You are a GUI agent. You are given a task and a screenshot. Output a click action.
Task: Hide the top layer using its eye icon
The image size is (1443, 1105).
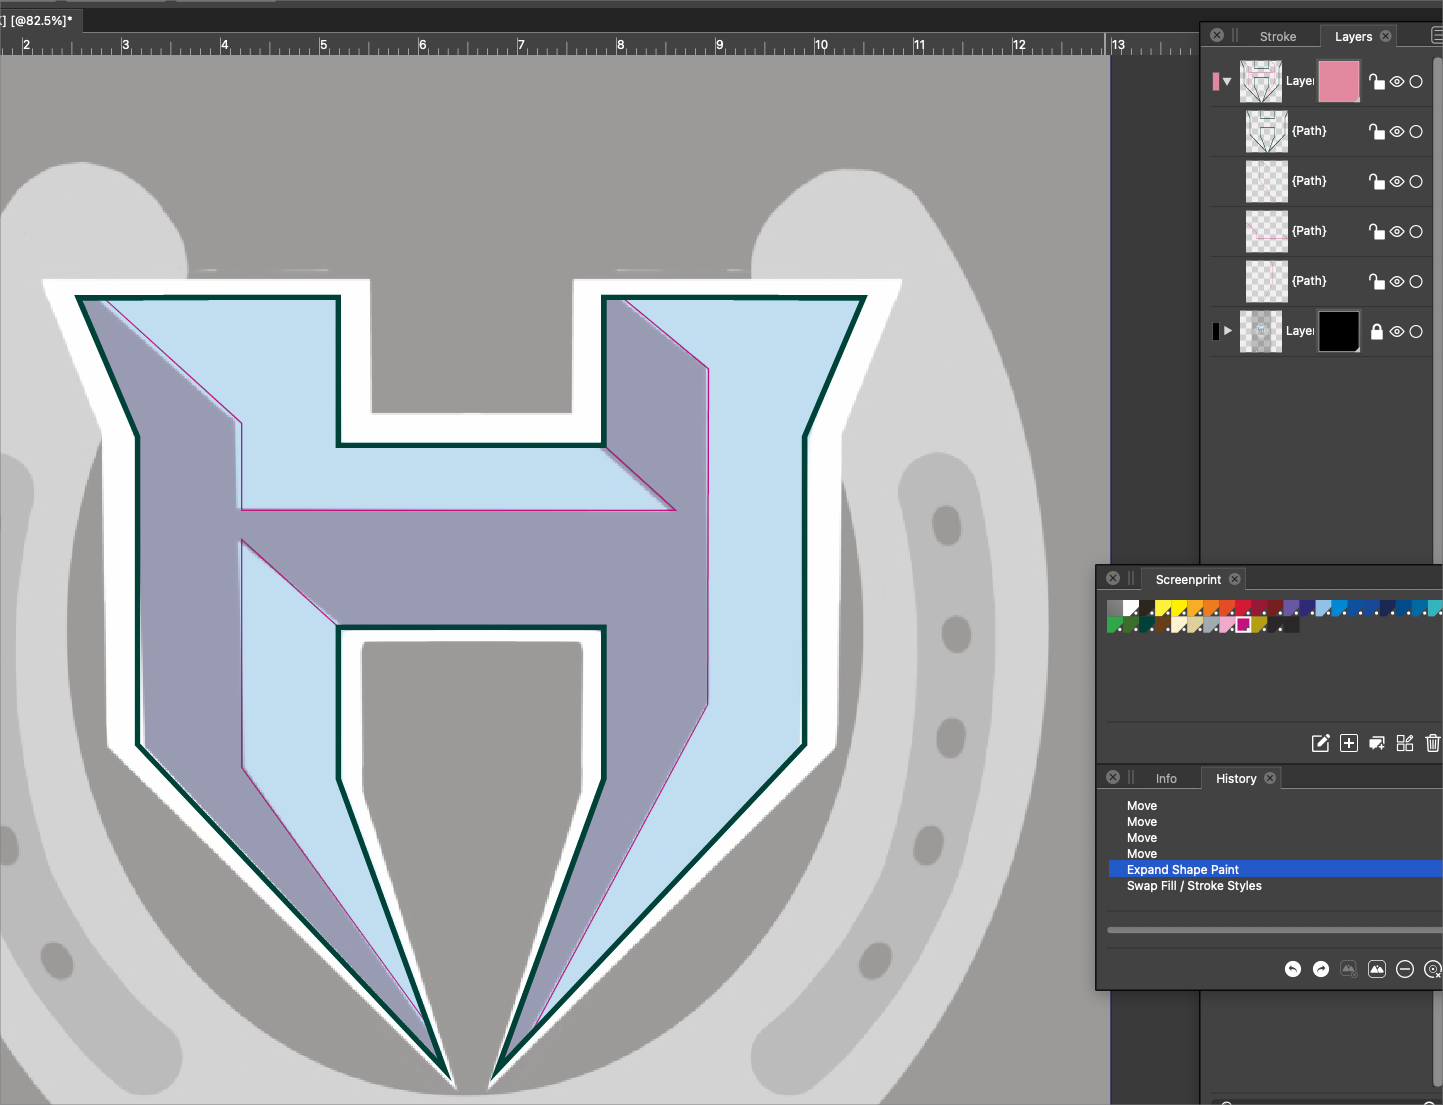click(x=1397, y=82)
